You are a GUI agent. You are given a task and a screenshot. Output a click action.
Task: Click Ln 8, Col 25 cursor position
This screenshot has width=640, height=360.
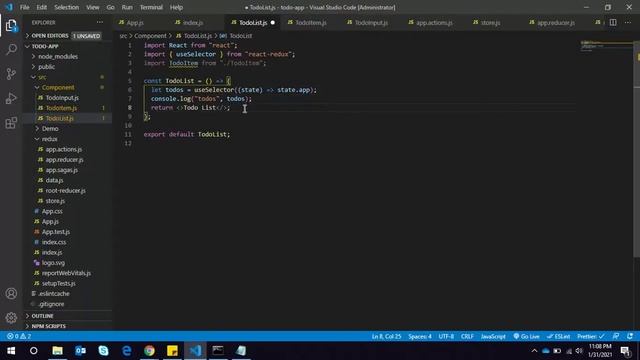click(x=386, y=336)
